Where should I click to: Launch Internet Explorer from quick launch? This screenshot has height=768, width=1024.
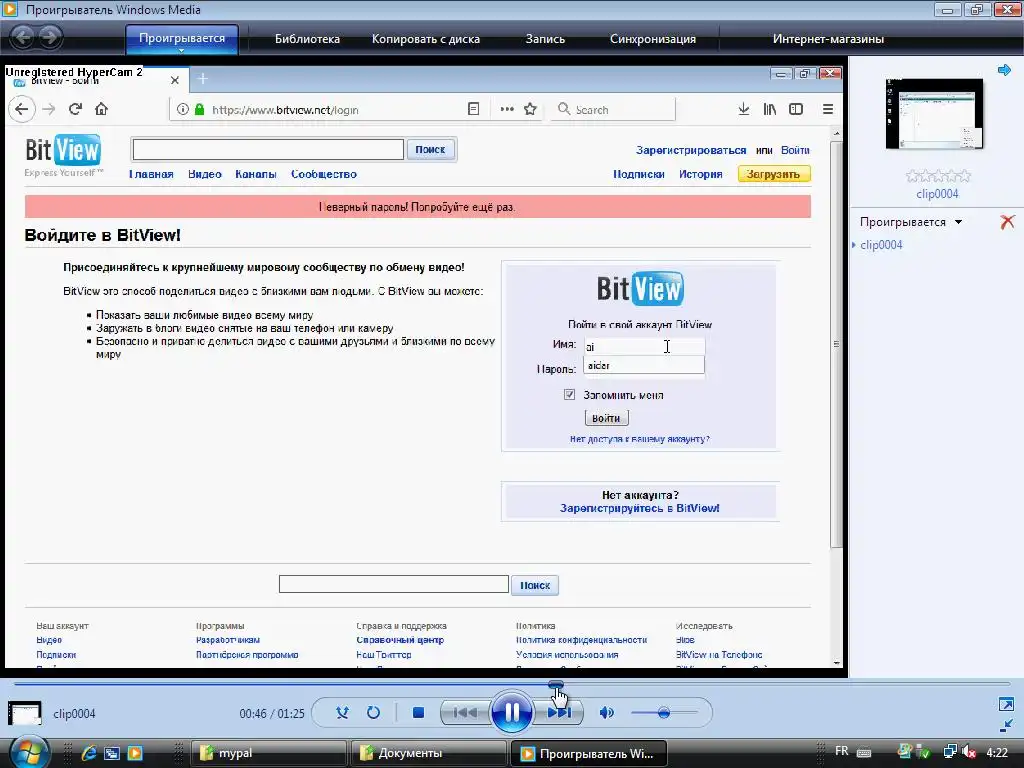89,753
